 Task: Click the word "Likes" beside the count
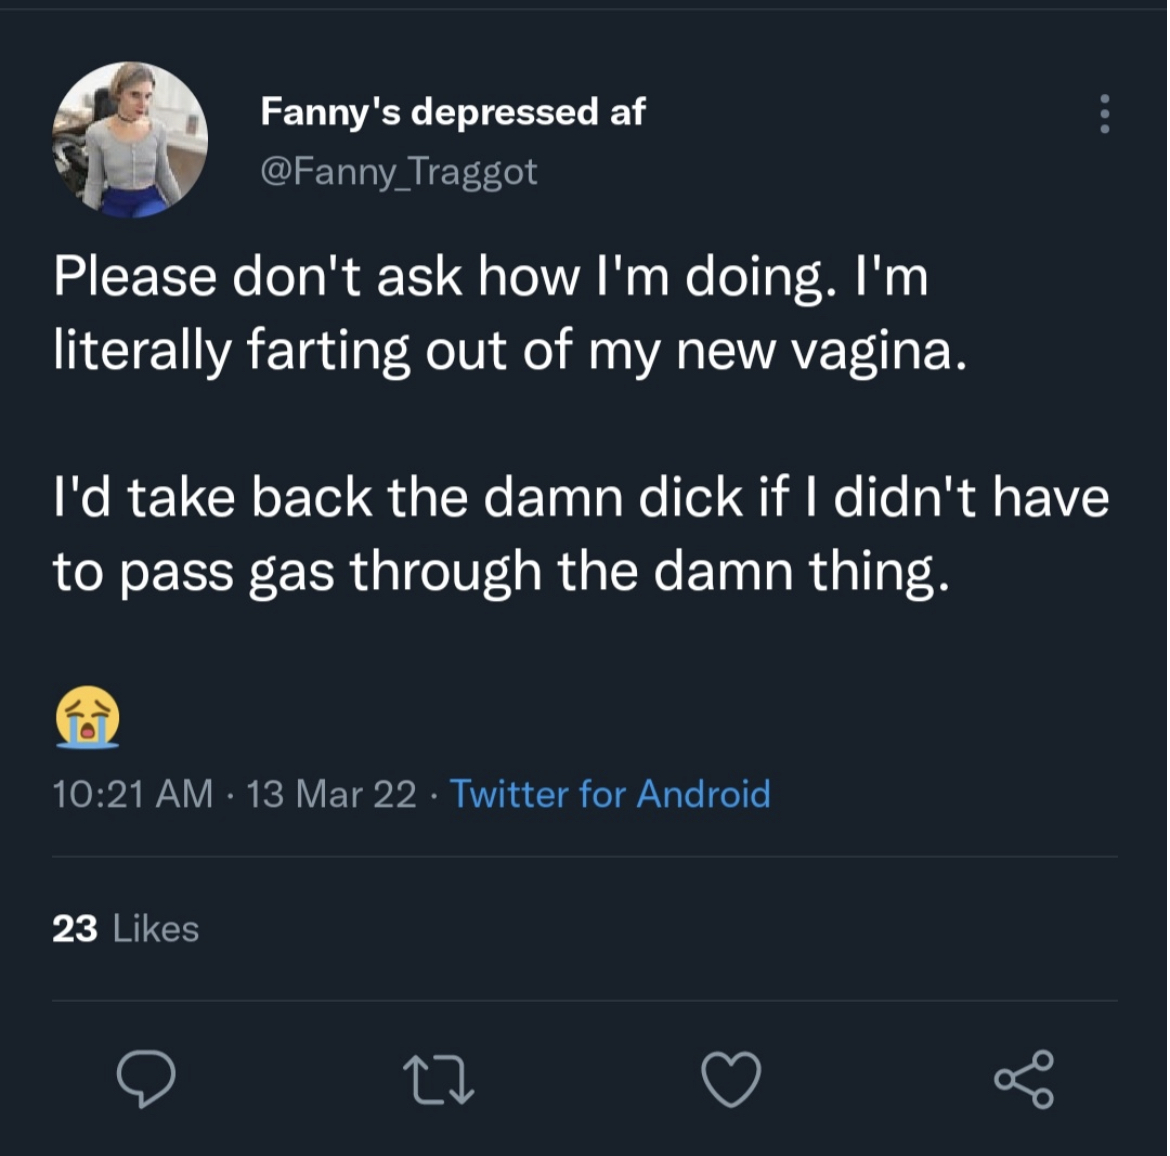tap(156, 929)
